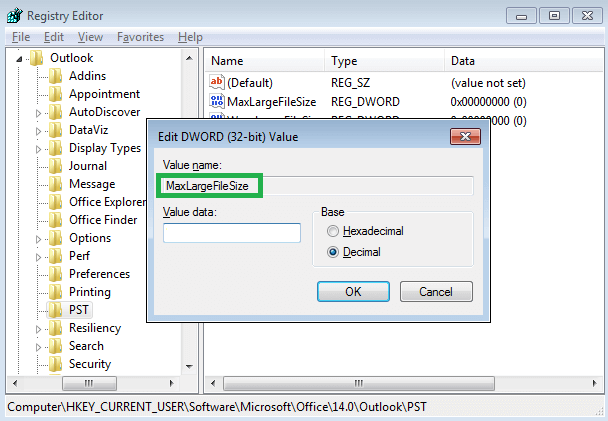Select the MaxLargeFileSize row name in list
Screen dimensions: 608x421
[271, 102]
